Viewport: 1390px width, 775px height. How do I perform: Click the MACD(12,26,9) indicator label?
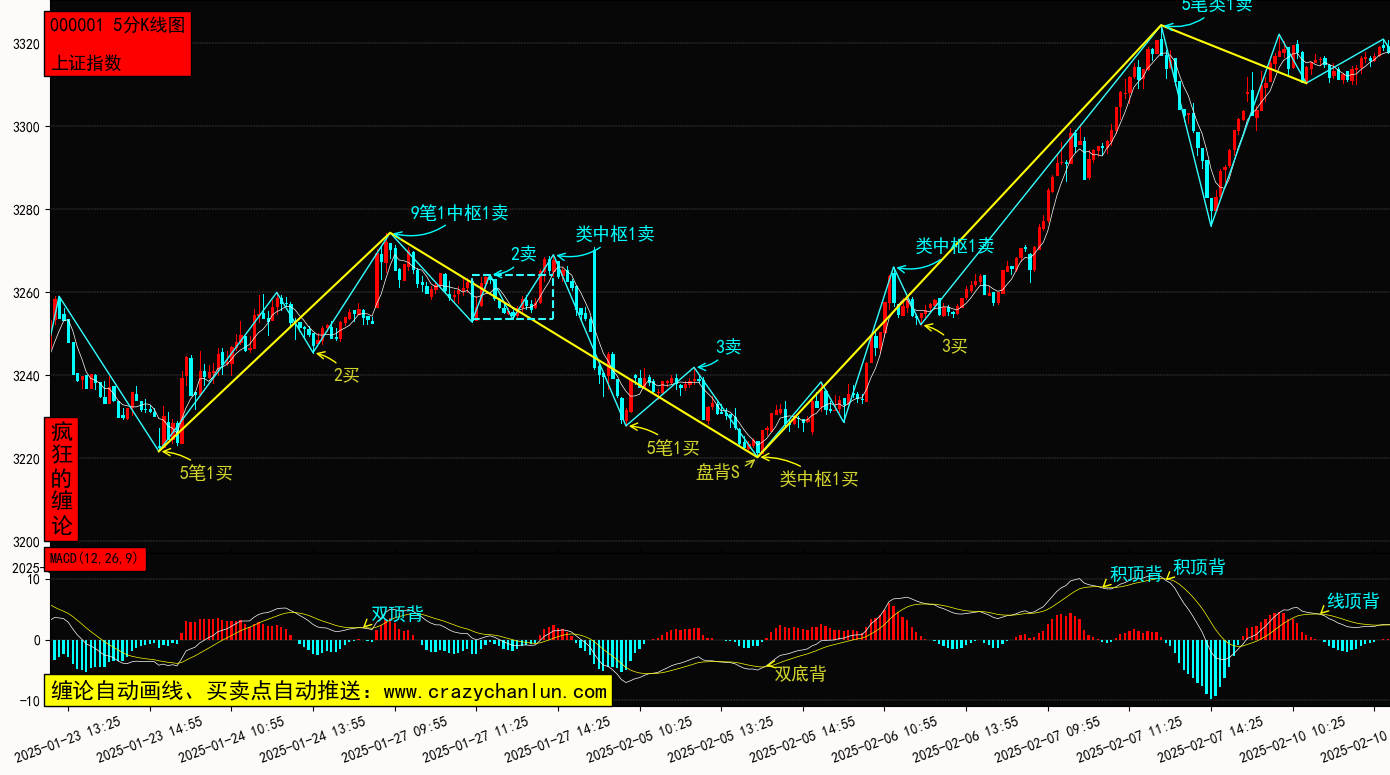point(96,558)
